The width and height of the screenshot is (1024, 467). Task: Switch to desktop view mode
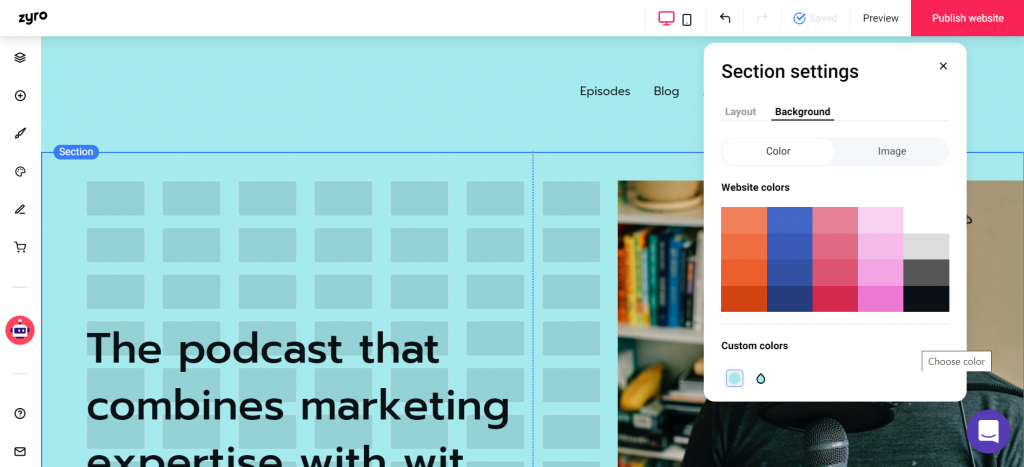[665, 18]
